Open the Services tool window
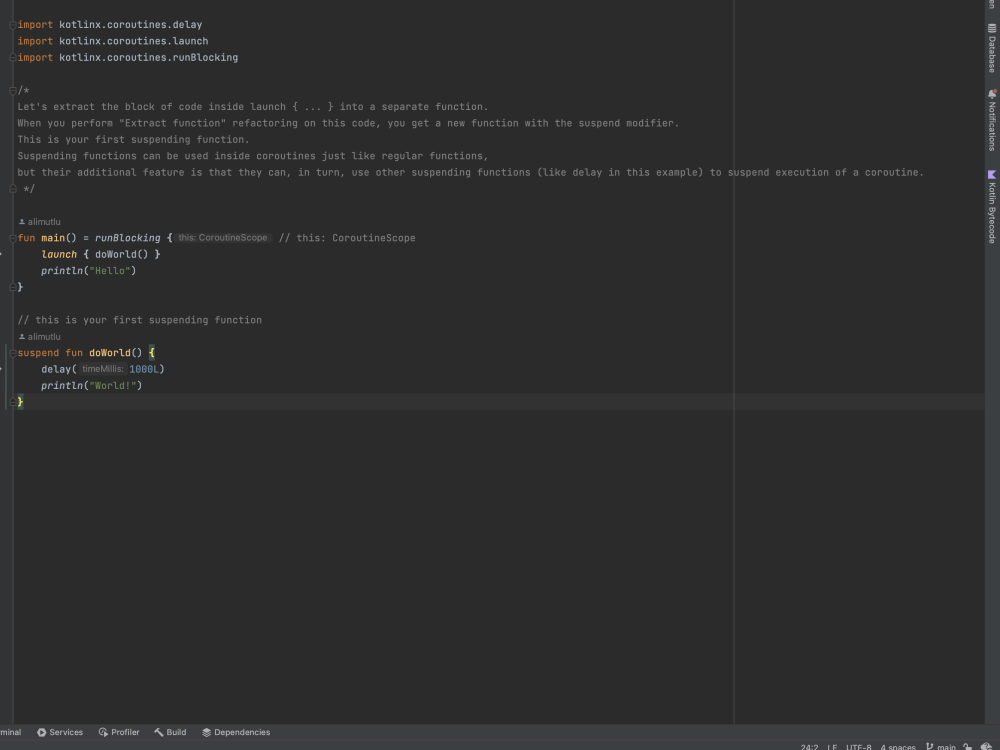 (60, 732)
